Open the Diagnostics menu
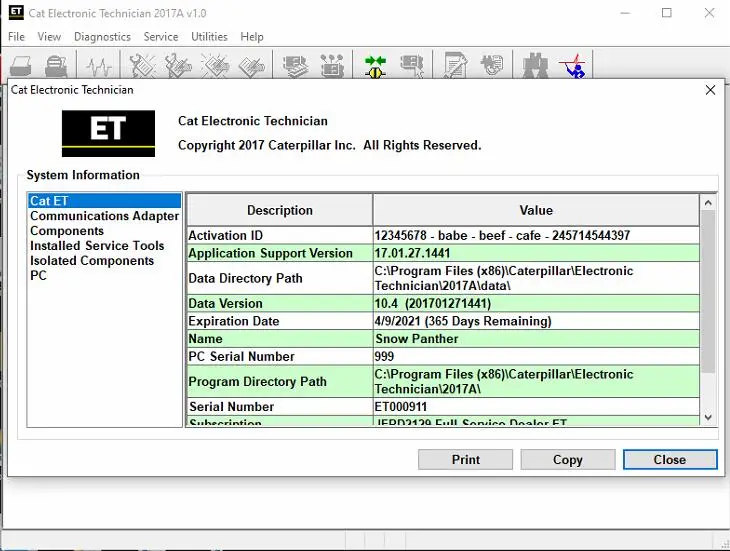 click(102, 37)
